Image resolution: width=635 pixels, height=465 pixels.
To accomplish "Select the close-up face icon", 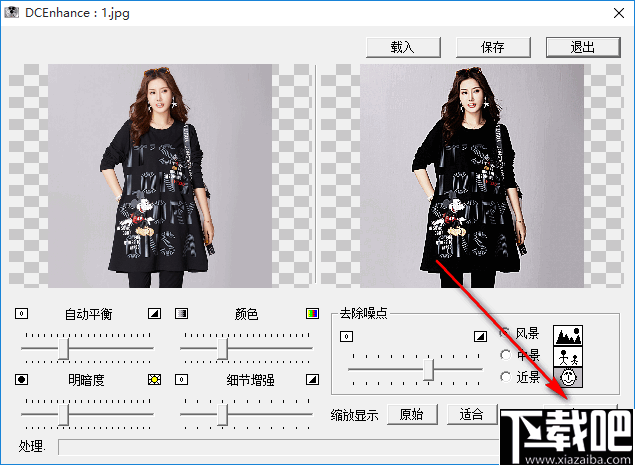I will click(568, 377).
